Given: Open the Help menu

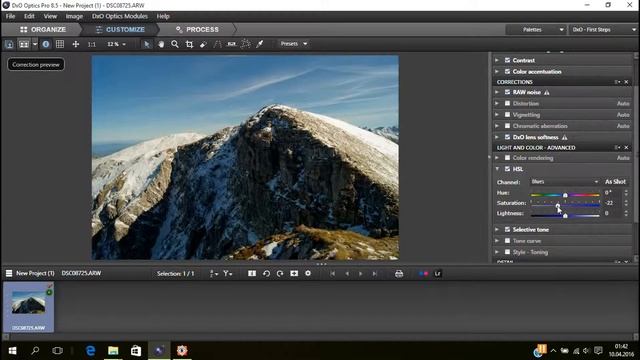Looking at the screenshot, I should (163, 16).
